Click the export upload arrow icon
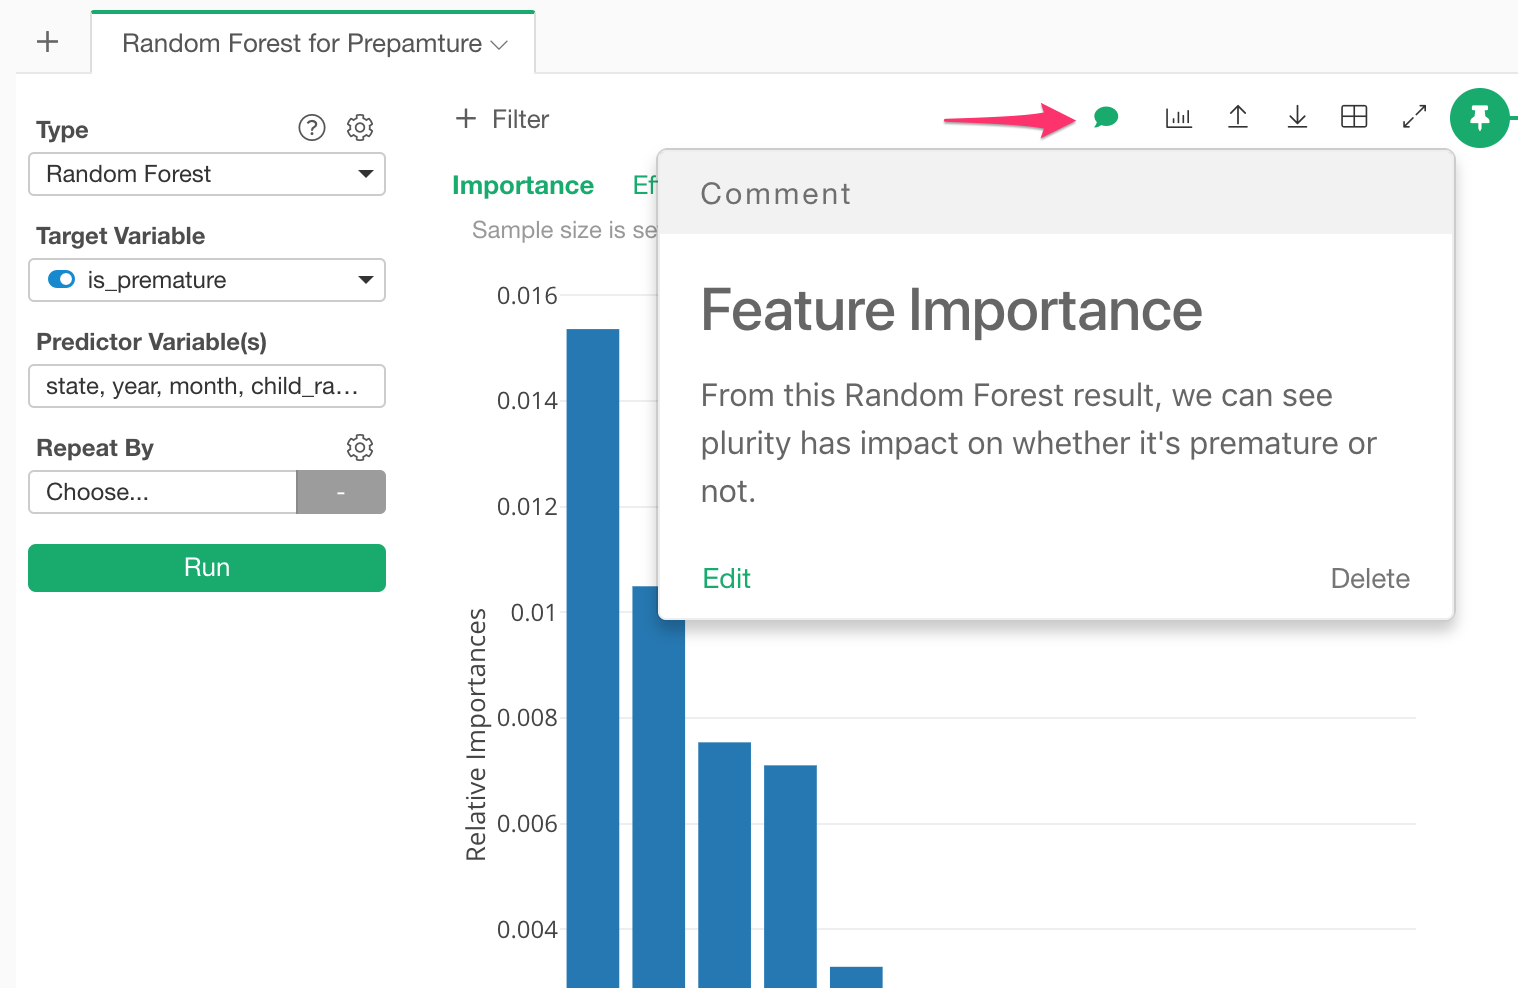 [x=1238, y=117]
